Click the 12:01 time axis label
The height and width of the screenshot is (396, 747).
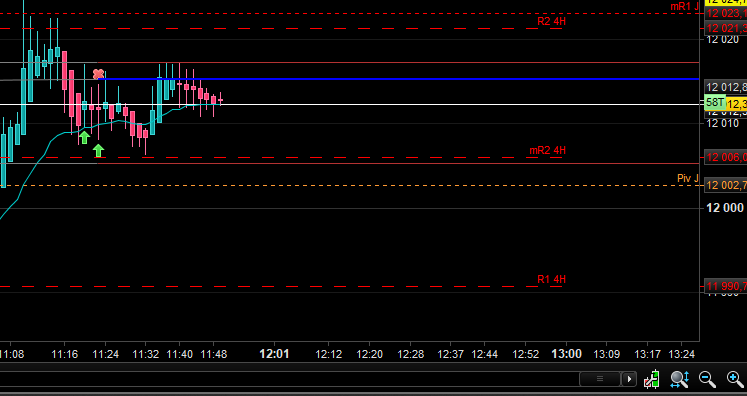(x=274, y=354)
